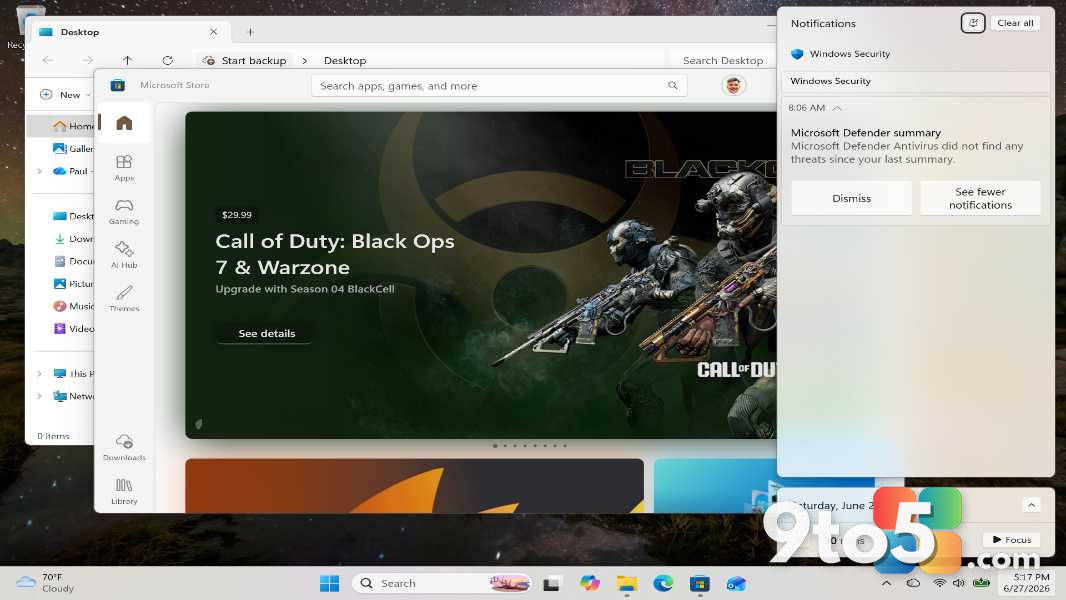Open Videos folder in File Explorer navigation
Image resolution: width=1066 pixels, height=600 pixels.
71,328
